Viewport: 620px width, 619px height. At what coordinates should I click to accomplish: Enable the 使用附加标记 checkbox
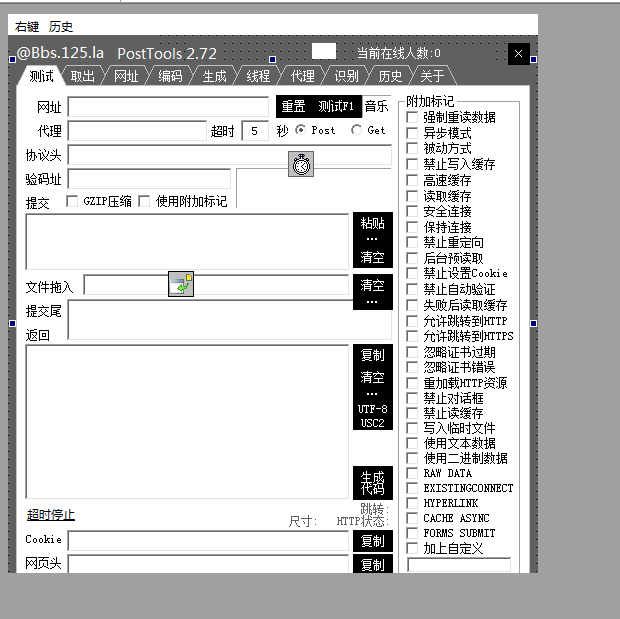tap(144, 201)
